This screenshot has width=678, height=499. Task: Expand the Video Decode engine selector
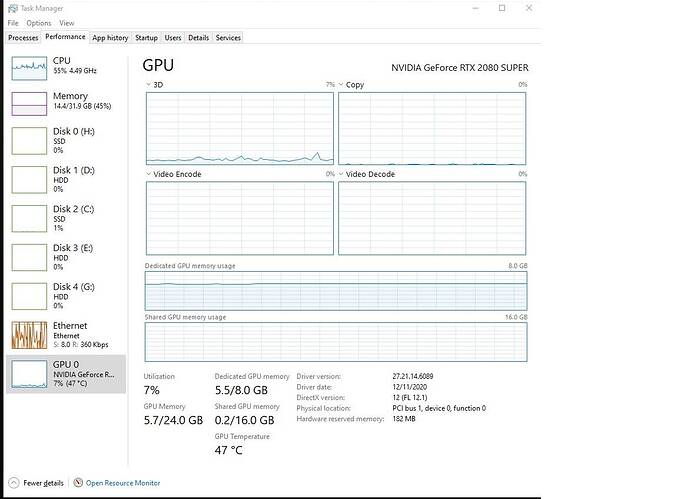(x=342, y=174)
